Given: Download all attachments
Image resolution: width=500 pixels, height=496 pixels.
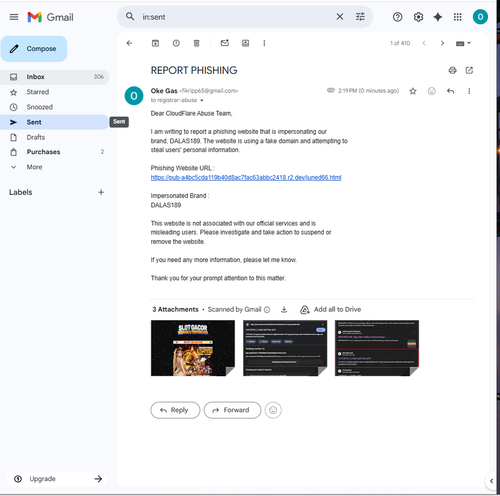Looking at the screenshot, I should click(284, 310).
